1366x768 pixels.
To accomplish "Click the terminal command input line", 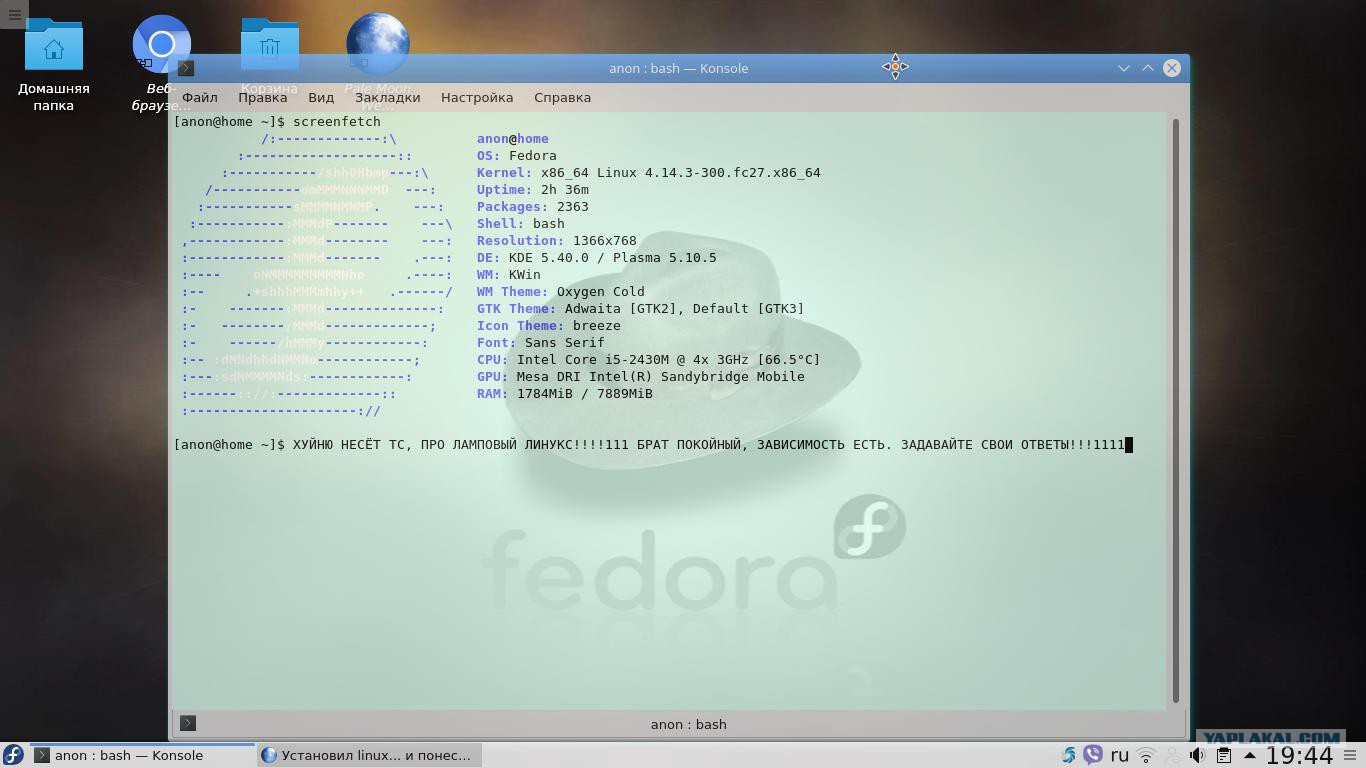I will click(x=653, y=445).
